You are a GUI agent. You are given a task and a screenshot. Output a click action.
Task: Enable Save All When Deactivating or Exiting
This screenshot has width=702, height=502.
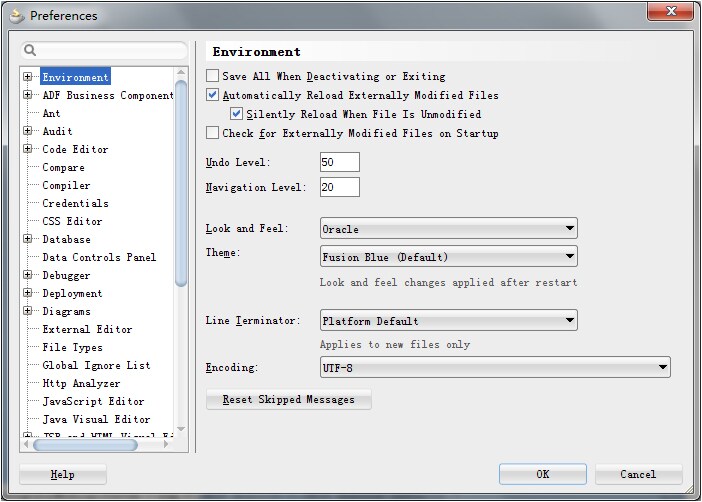[x=212, y=76]
